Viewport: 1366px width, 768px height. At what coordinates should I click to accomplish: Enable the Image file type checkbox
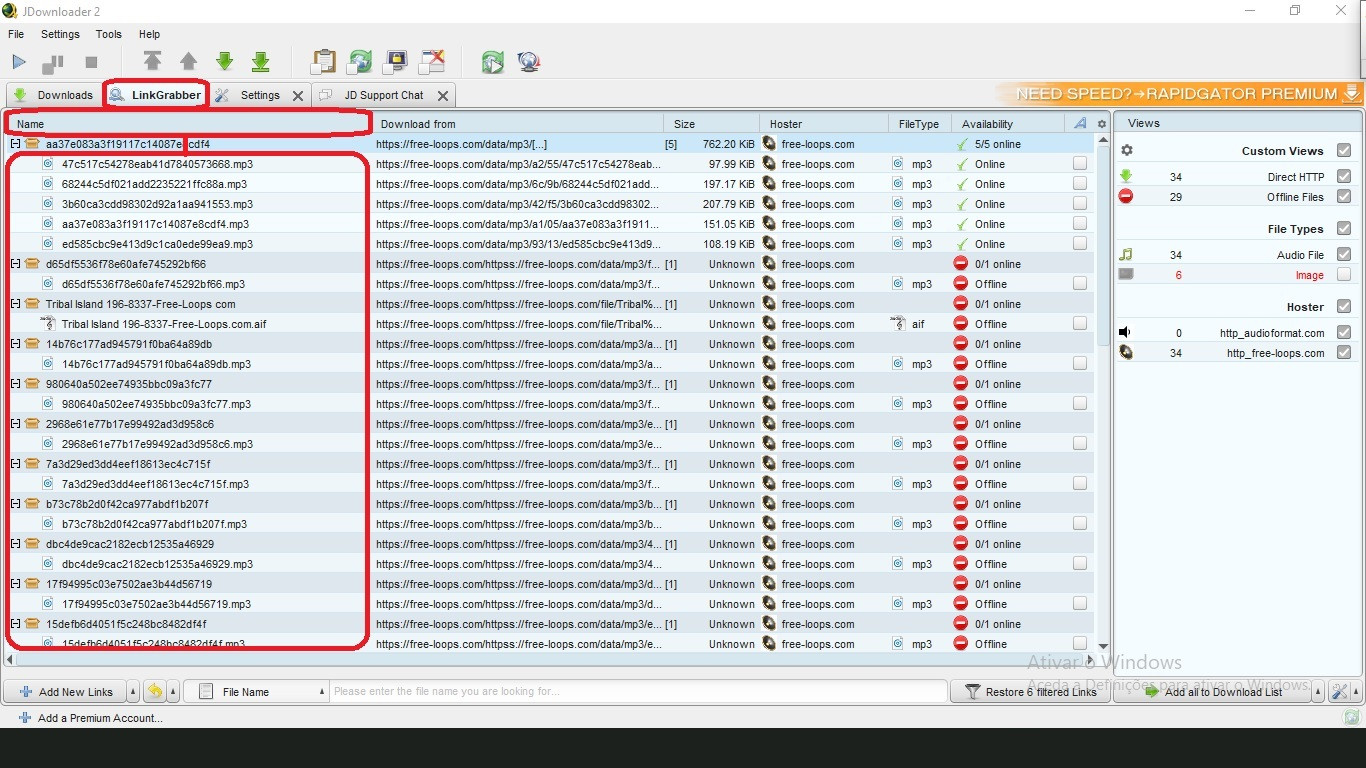point(1344,275)
